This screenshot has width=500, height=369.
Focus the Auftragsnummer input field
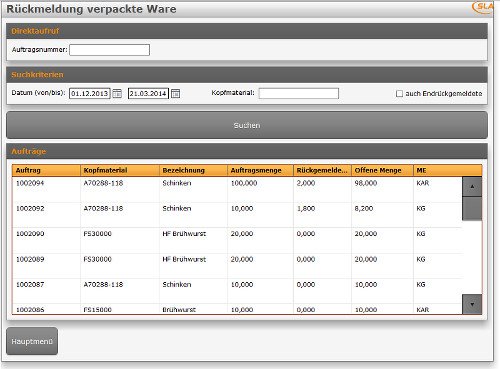point(109,50)
